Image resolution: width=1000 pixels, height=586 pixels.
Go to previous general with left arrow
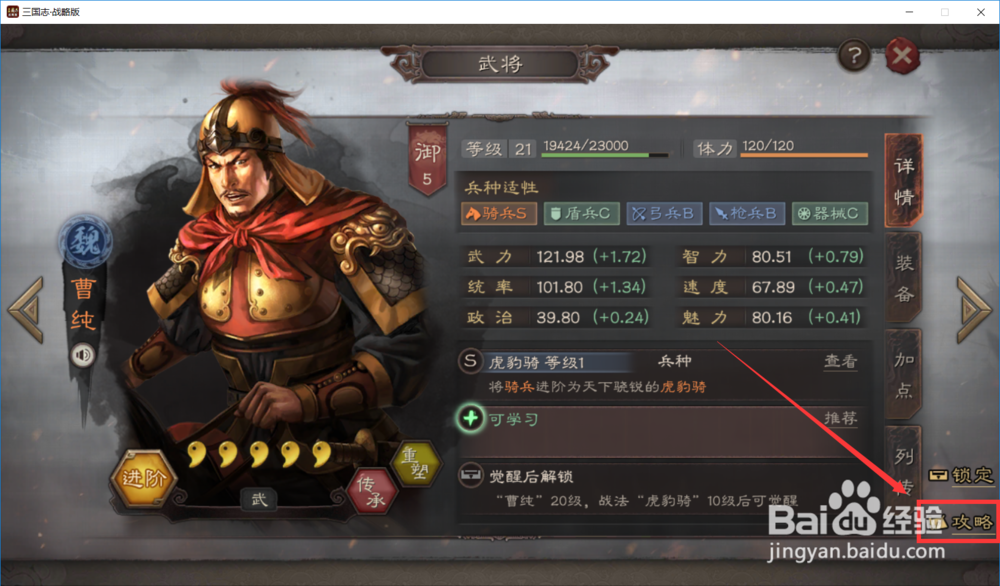(x=26, y=310)
